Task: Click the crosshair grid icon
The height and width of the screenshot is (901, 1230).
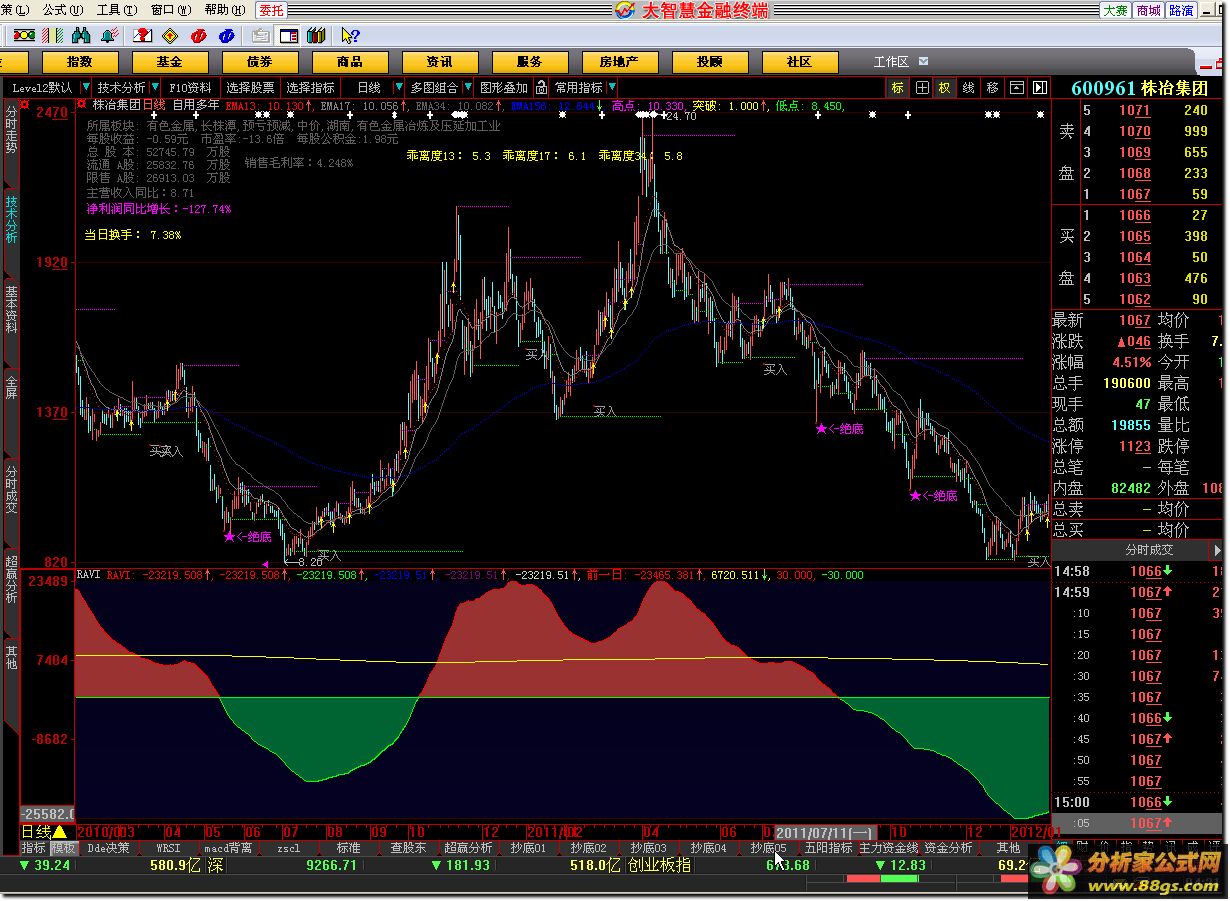Action: point(922,87)
